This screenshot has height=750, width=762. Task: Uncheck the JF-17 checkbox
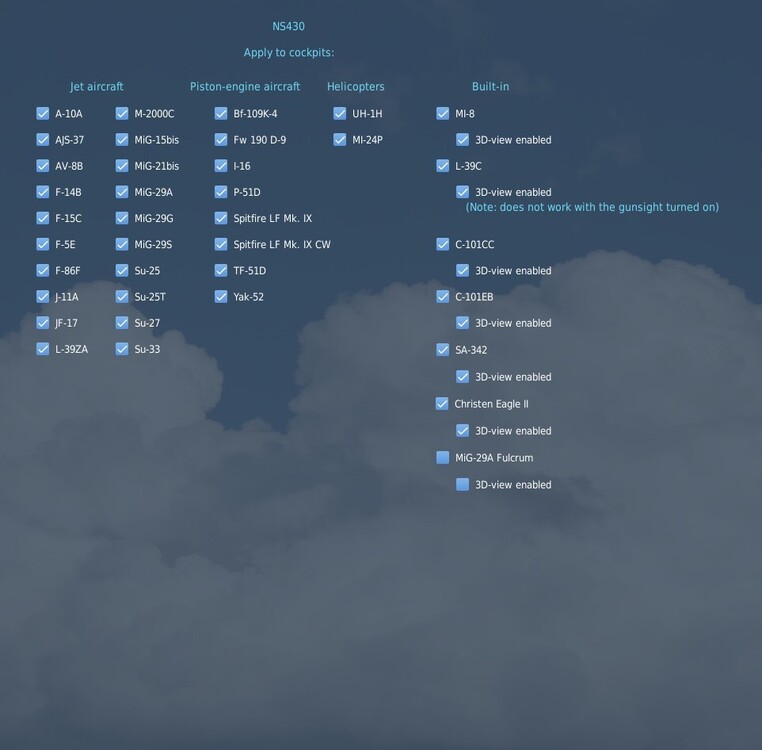(43, 323)
